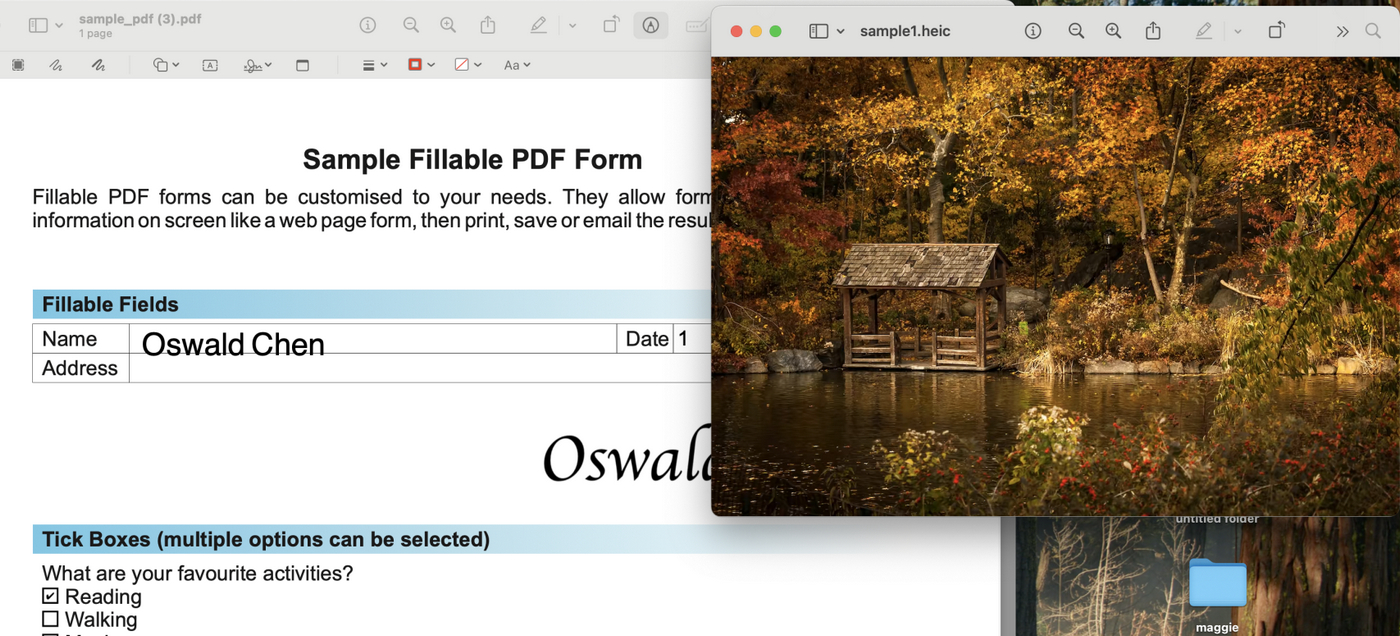
Task: Open the Sign tool
Action: [x=252, y=64]
